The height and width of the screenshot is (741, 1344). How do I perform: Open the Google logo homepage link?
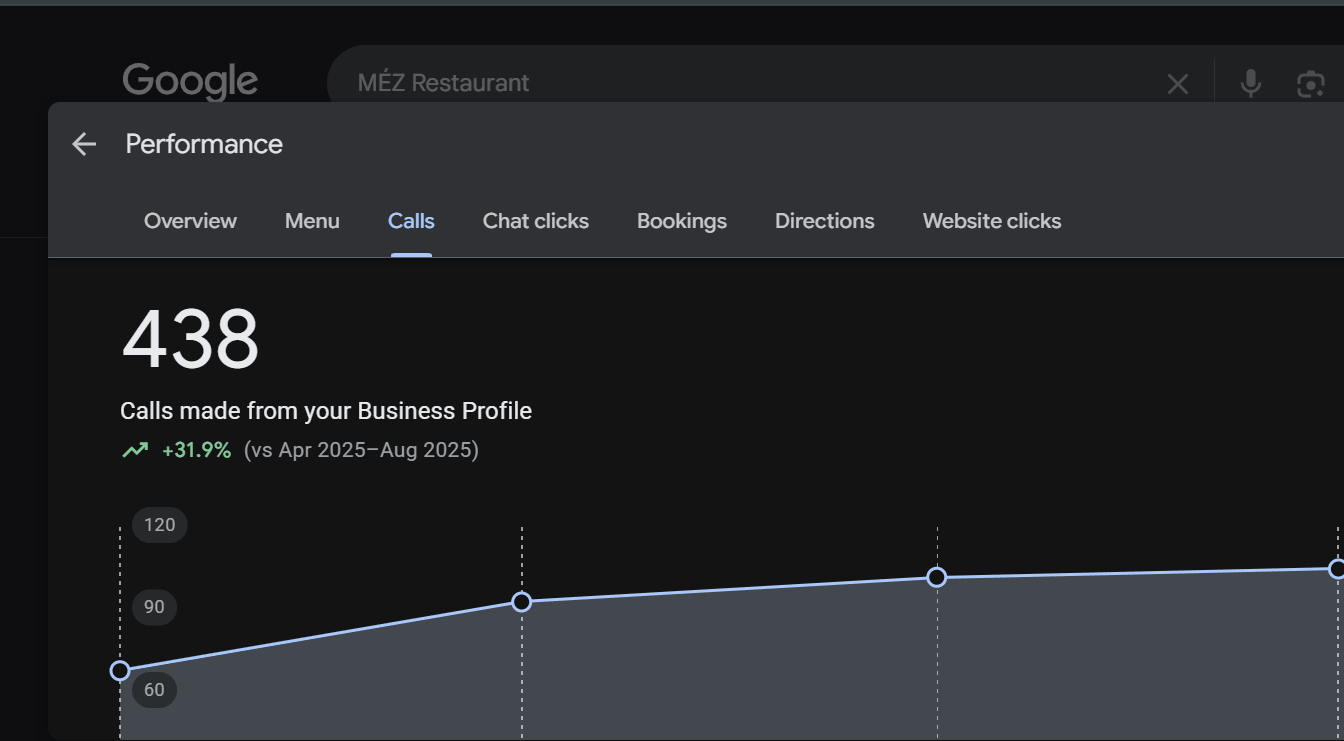tap(190, 82)
